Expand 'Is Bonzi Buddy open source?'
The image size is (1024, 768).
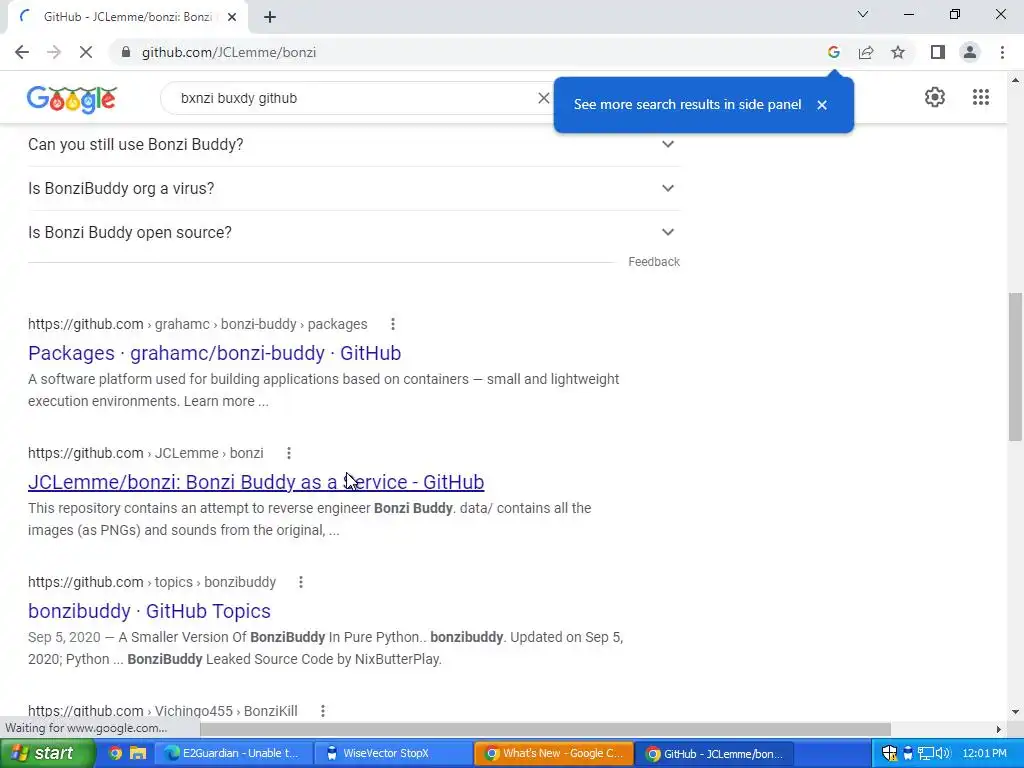coord(354,232)
